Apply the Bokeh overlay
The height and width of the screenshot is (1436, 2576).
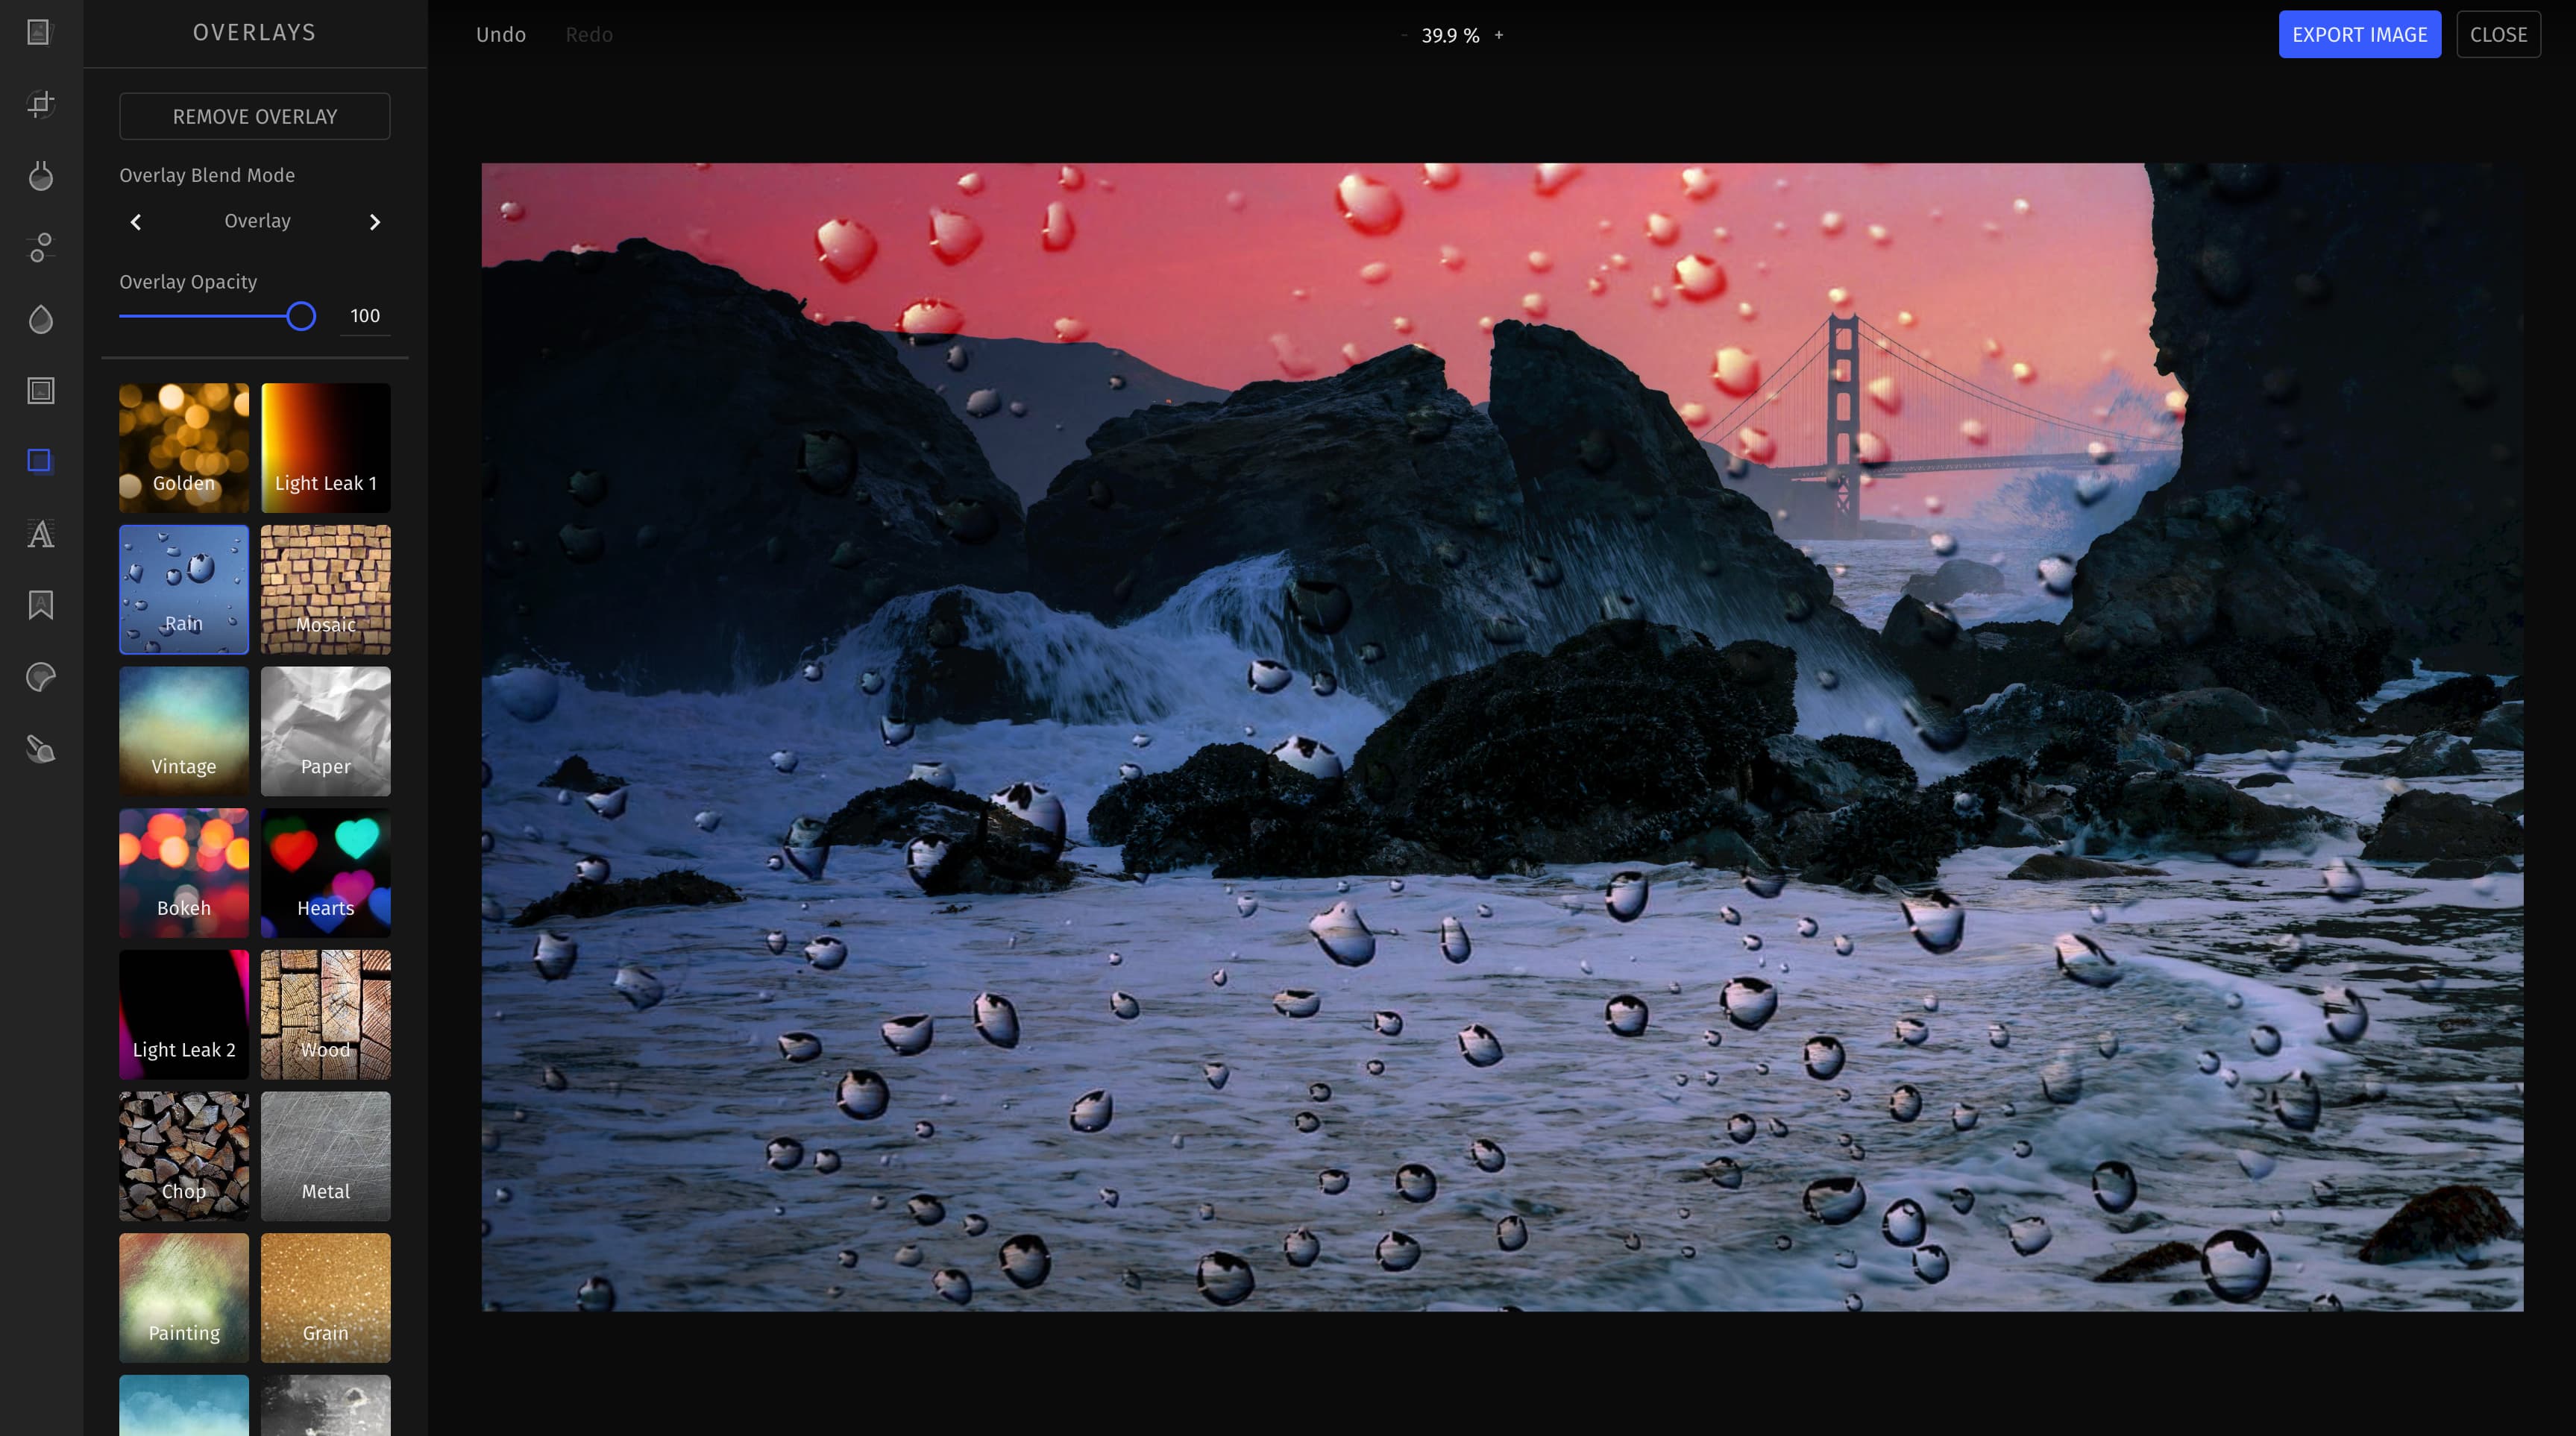click(184, 873)
